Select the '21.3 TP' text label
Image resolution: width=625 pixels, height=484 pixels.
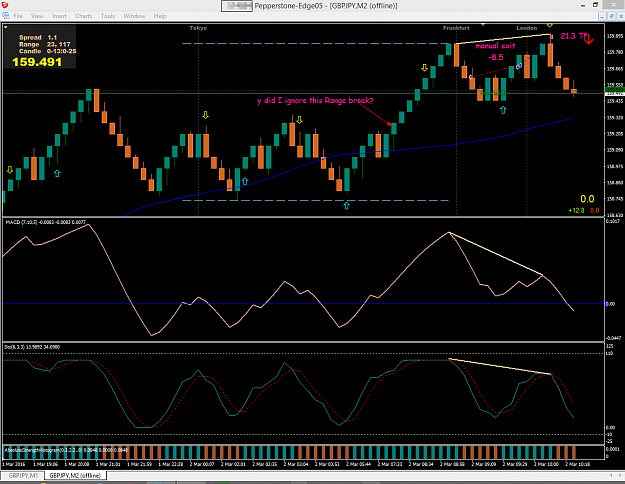click(x=573, y=36)
